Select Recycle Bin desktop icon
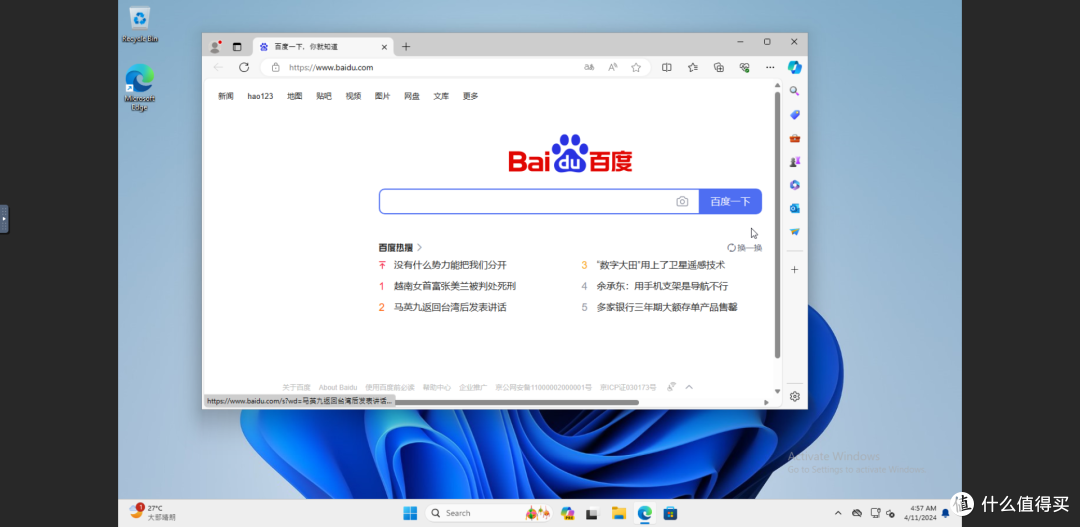The width and height of the screenshot is (1080, 527). click(x=140, y=23)
